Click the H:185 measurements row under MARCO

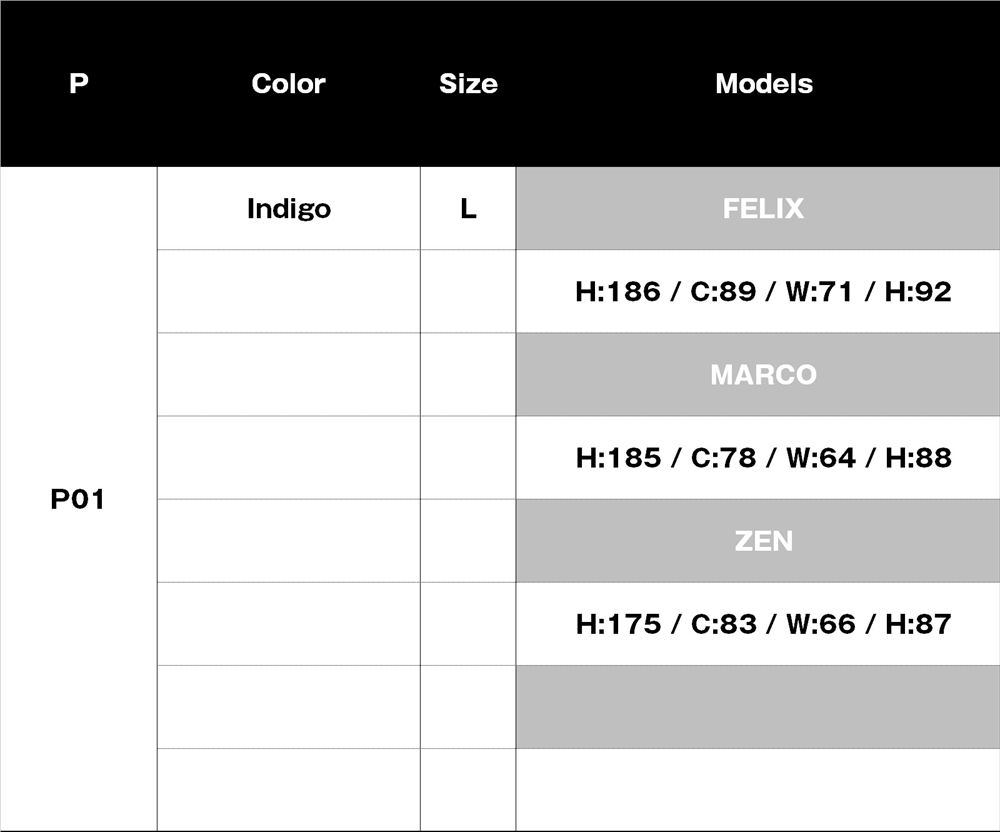pos(763,458)
